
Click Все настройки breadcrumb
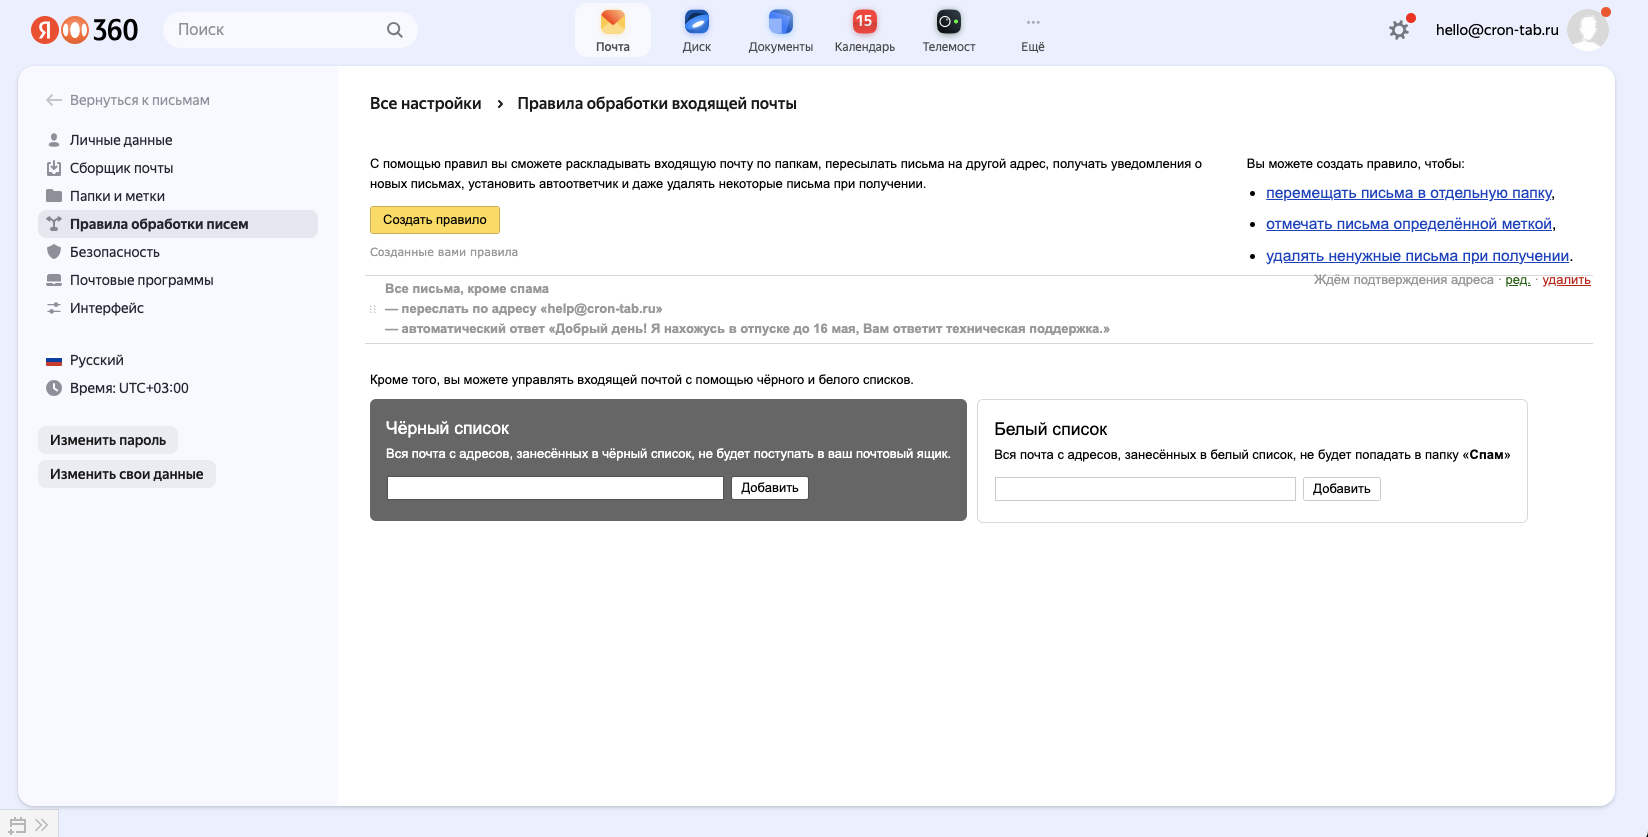(426, 104)
